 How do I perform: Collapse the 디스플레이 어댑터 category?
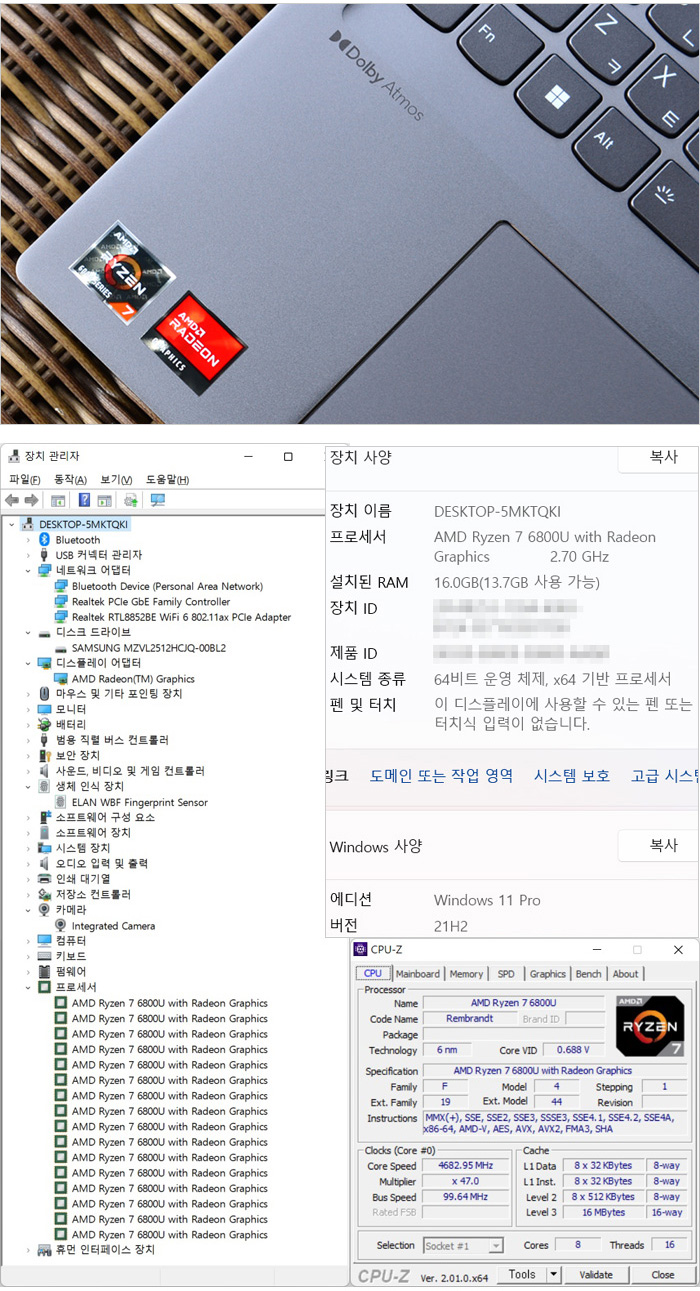coord(28,663)
